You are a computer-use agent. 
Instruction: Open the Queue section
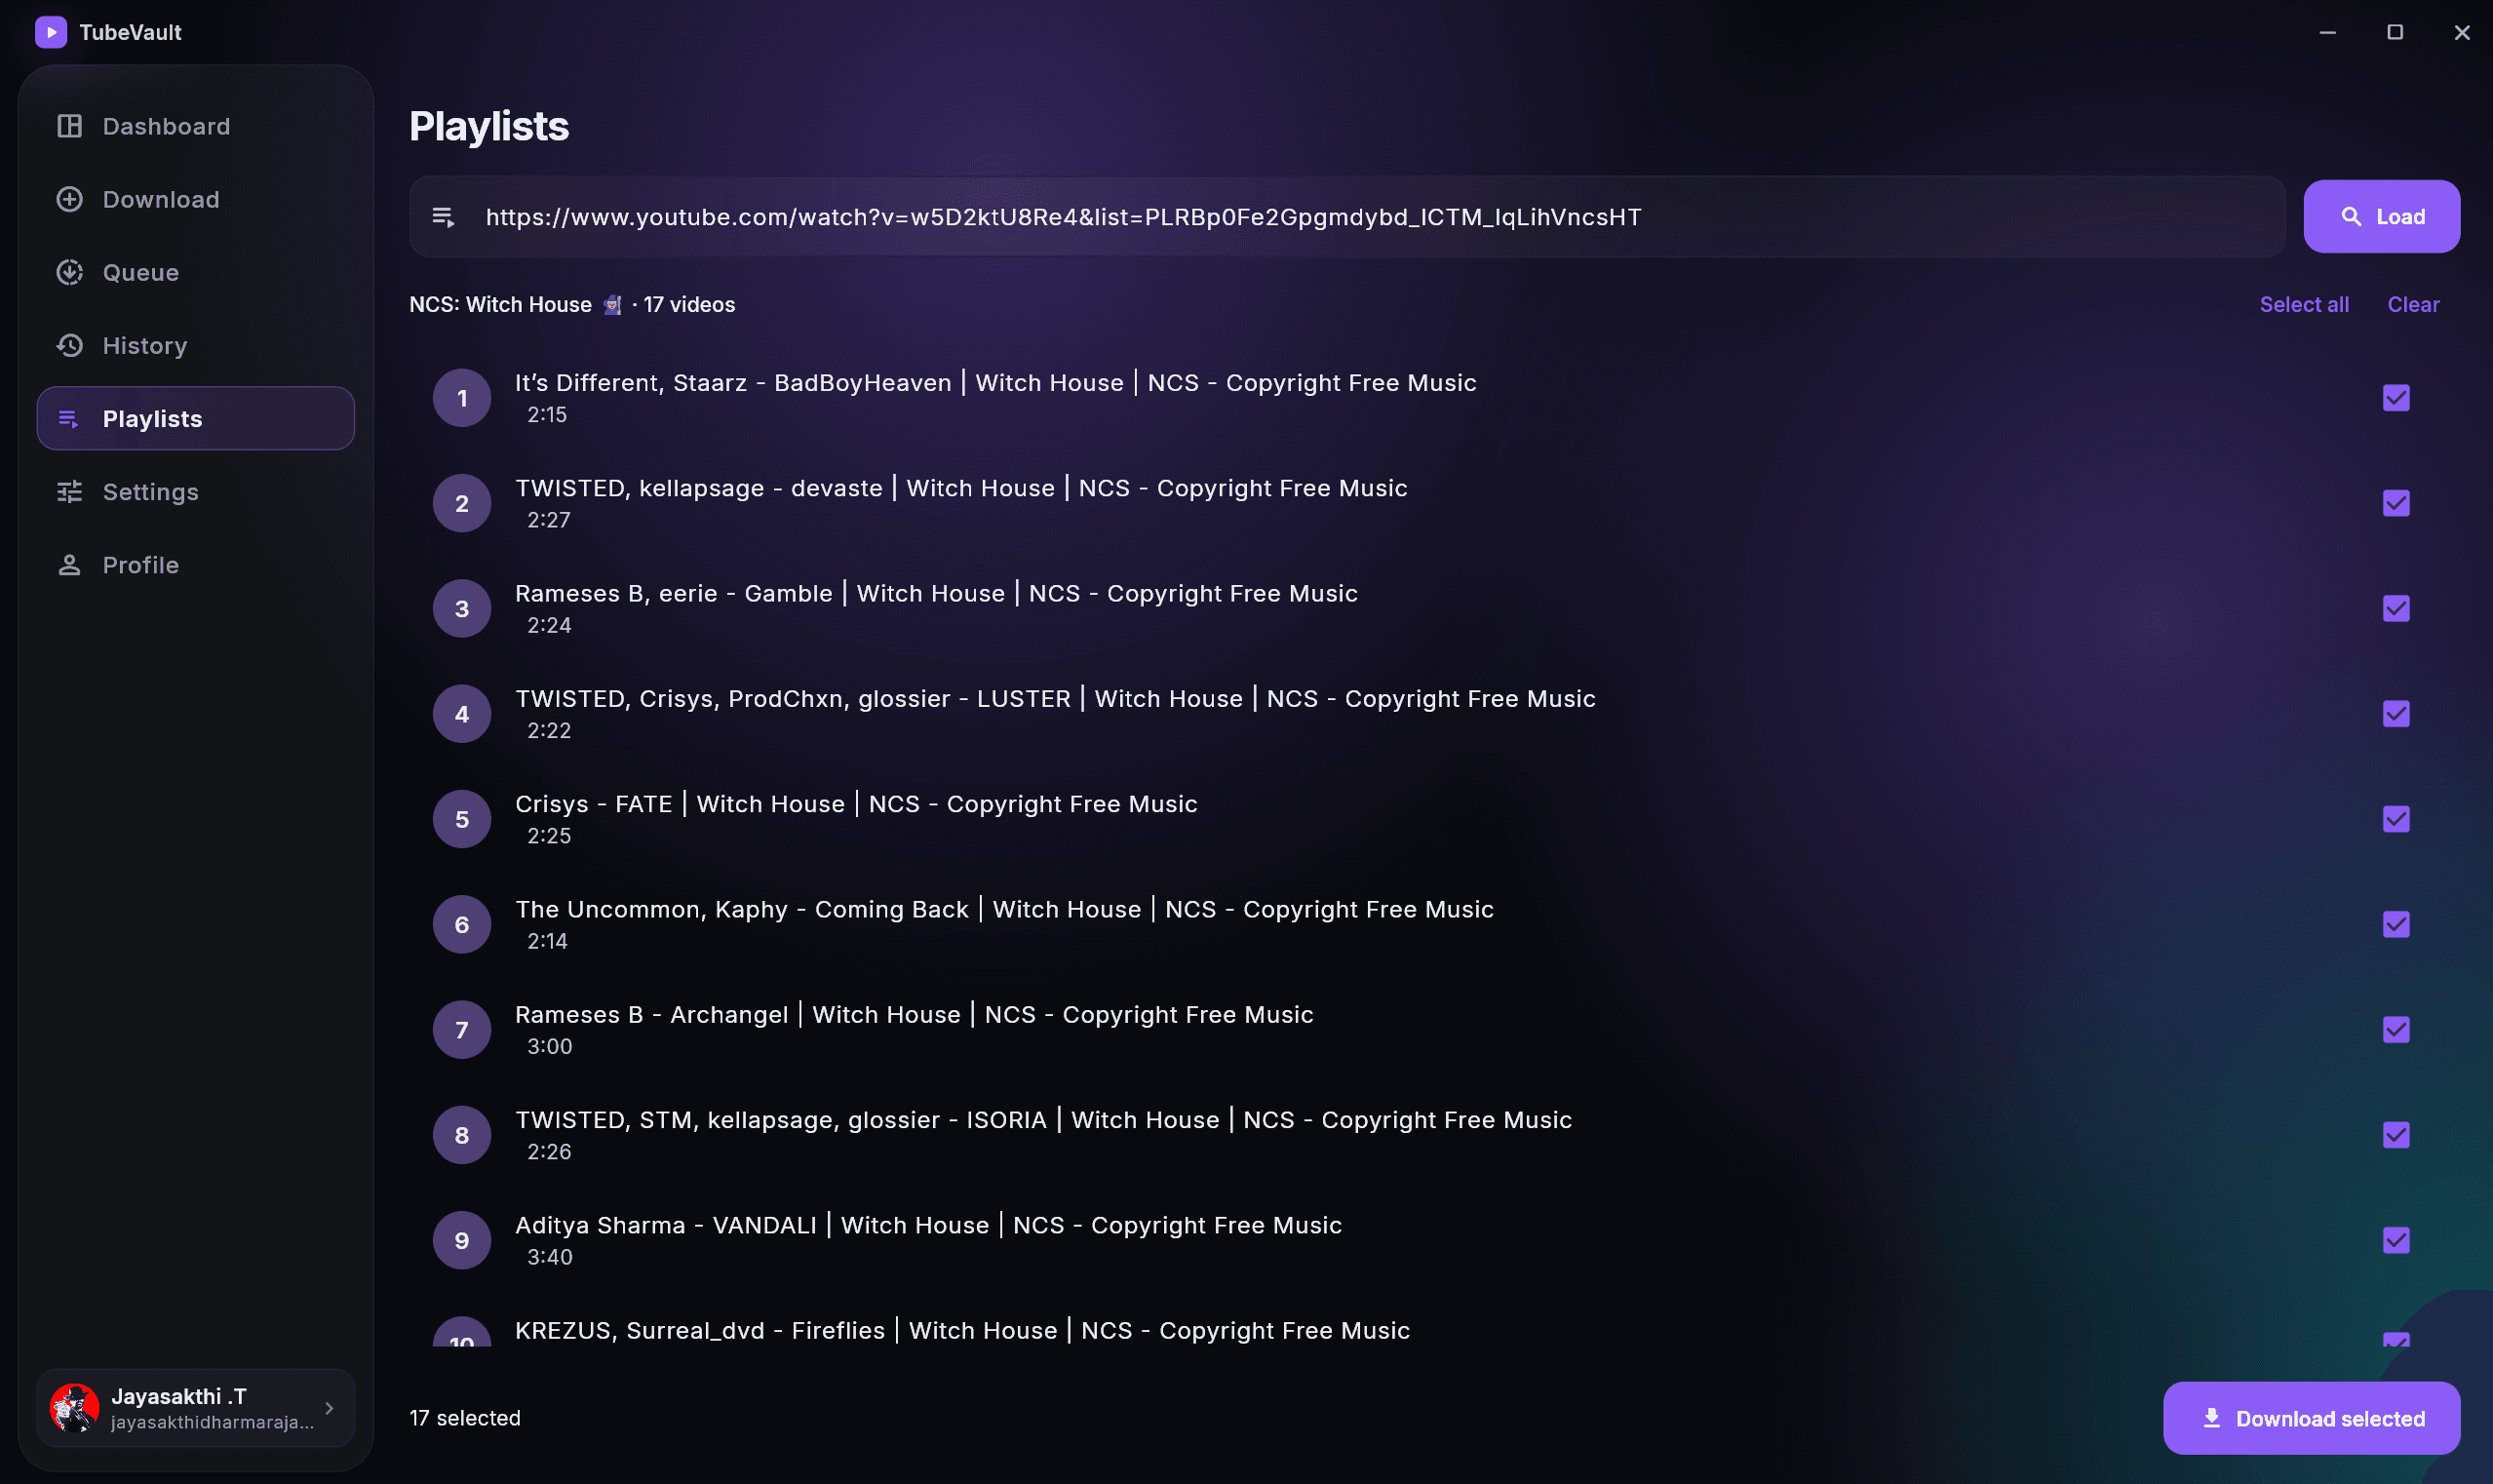click(x=196, y=272)
